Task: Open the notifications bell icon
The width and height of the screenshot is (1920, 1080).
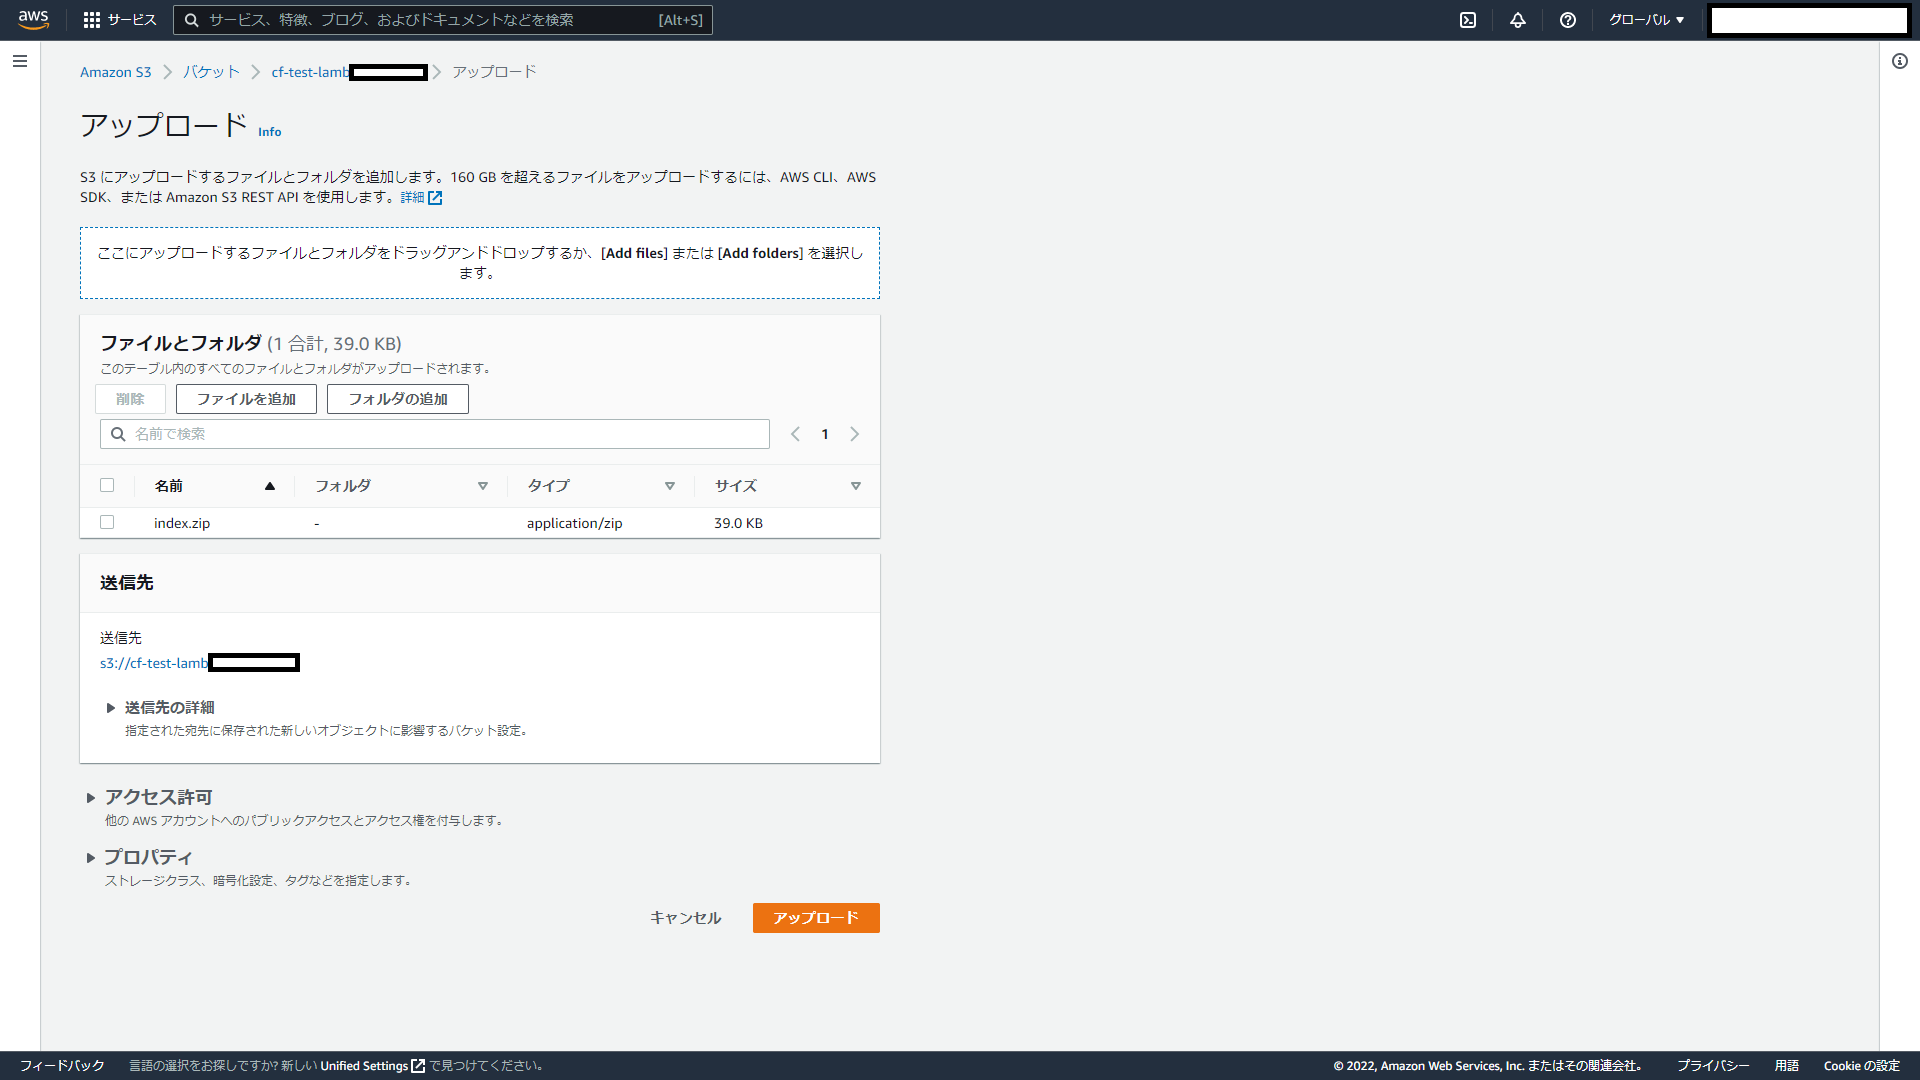Action: click(1518, 20)
